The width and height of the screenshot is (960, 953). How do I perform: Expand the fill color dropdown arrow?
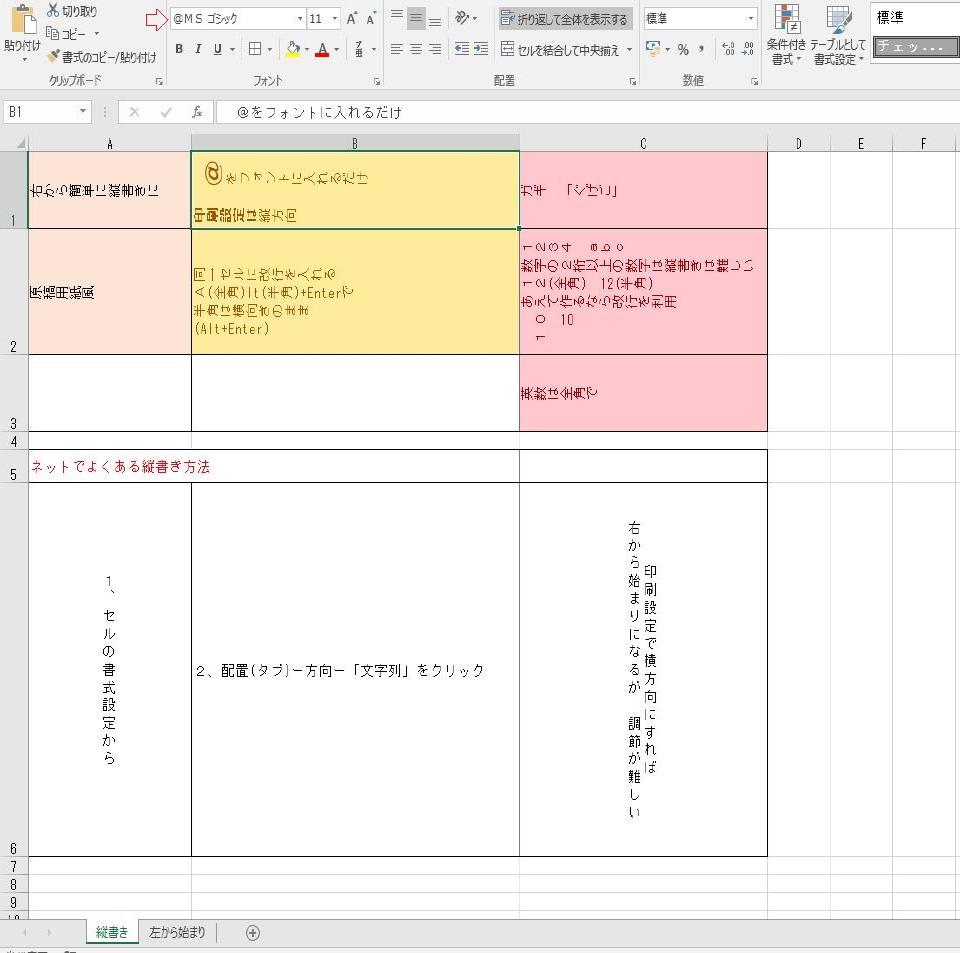coord(307,49)
